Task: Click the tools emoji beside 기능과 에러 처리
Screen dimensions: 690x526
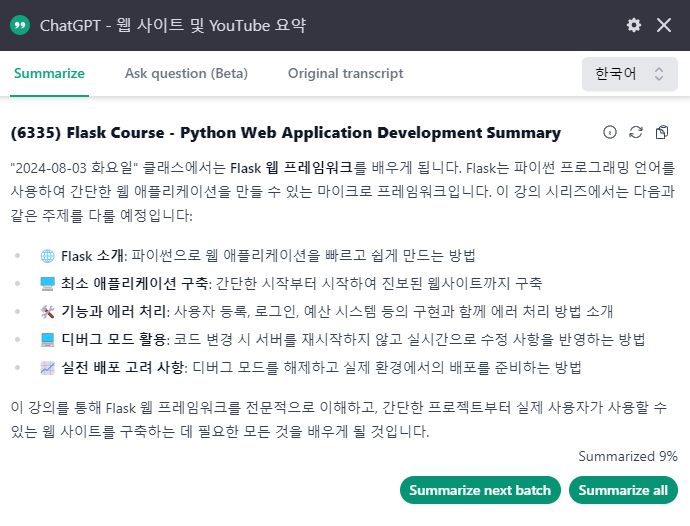Action: 47,312
